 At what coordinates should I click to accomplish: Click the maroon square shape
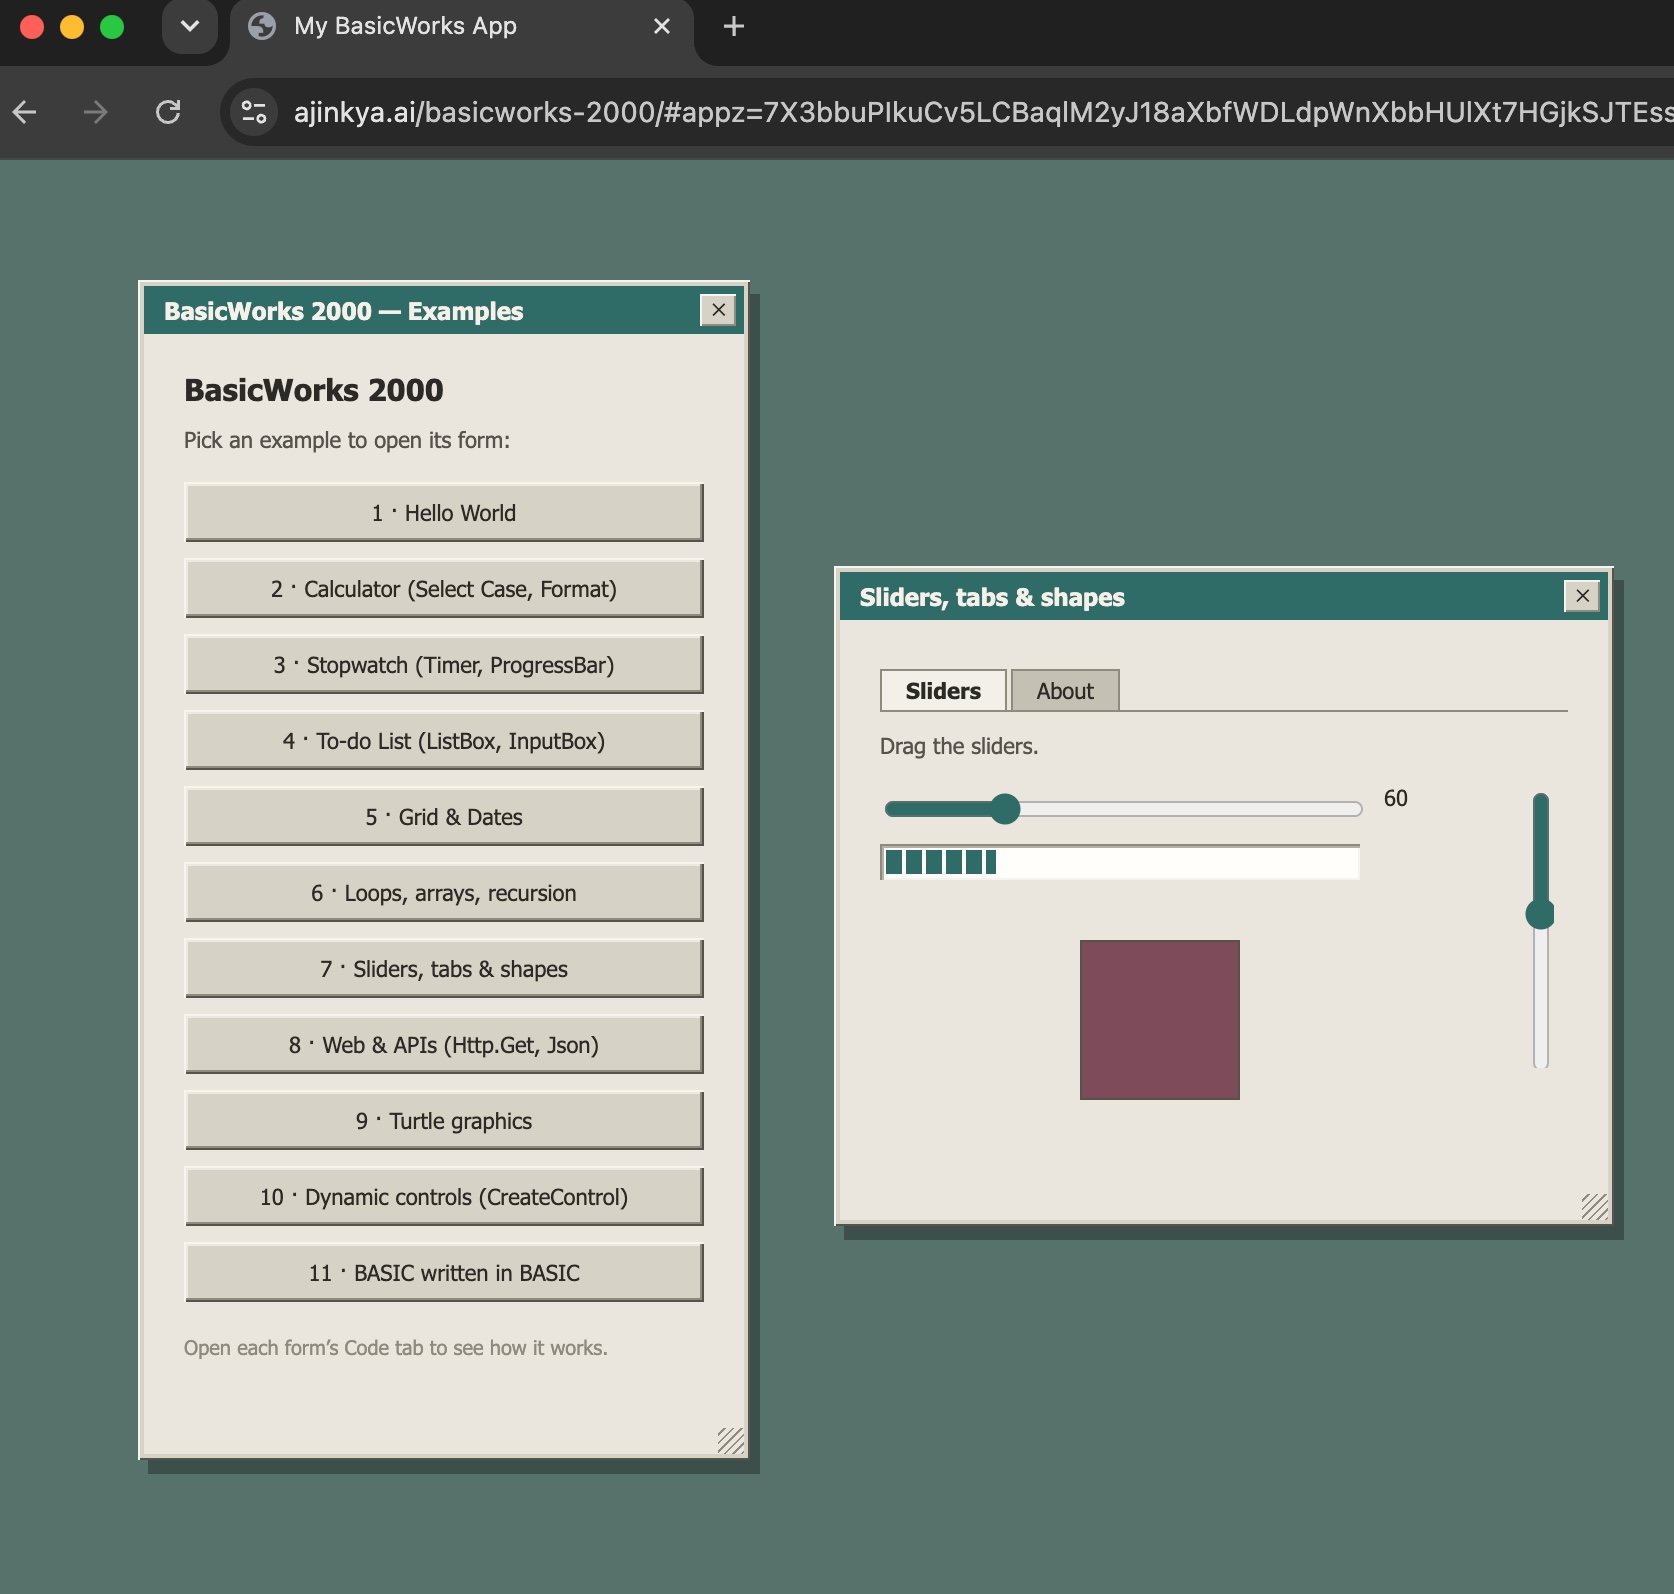click(x=1160, y=1020)
